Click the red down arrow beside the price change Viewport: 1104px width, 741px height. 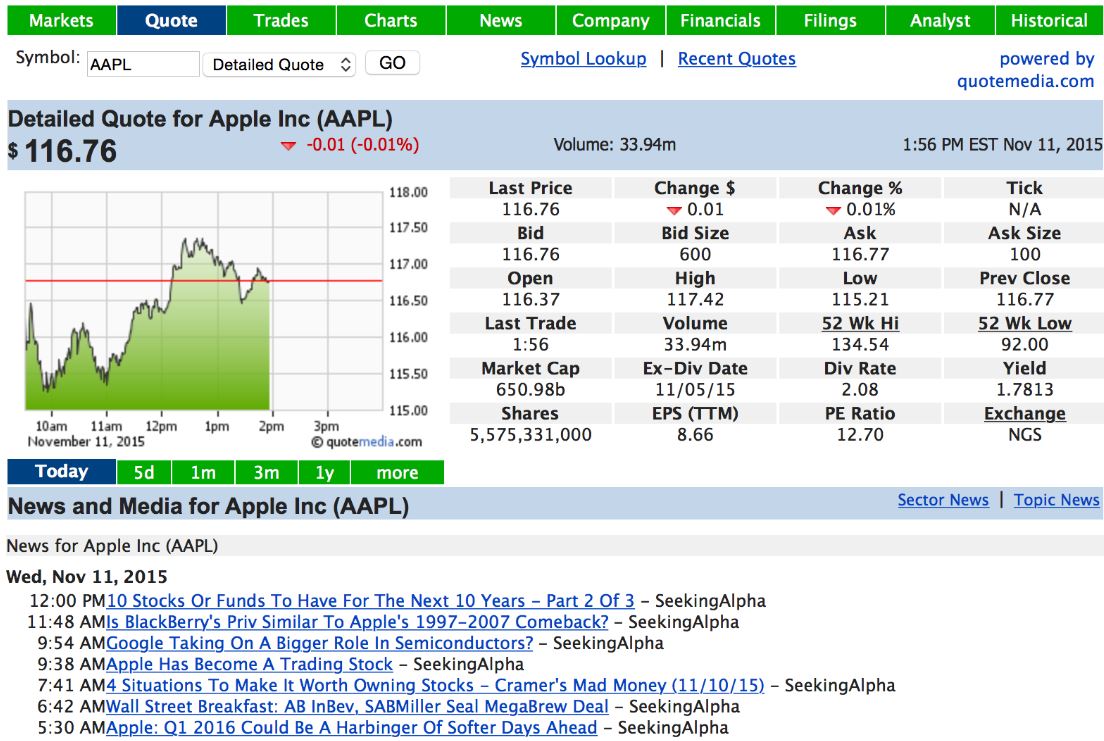289,146
